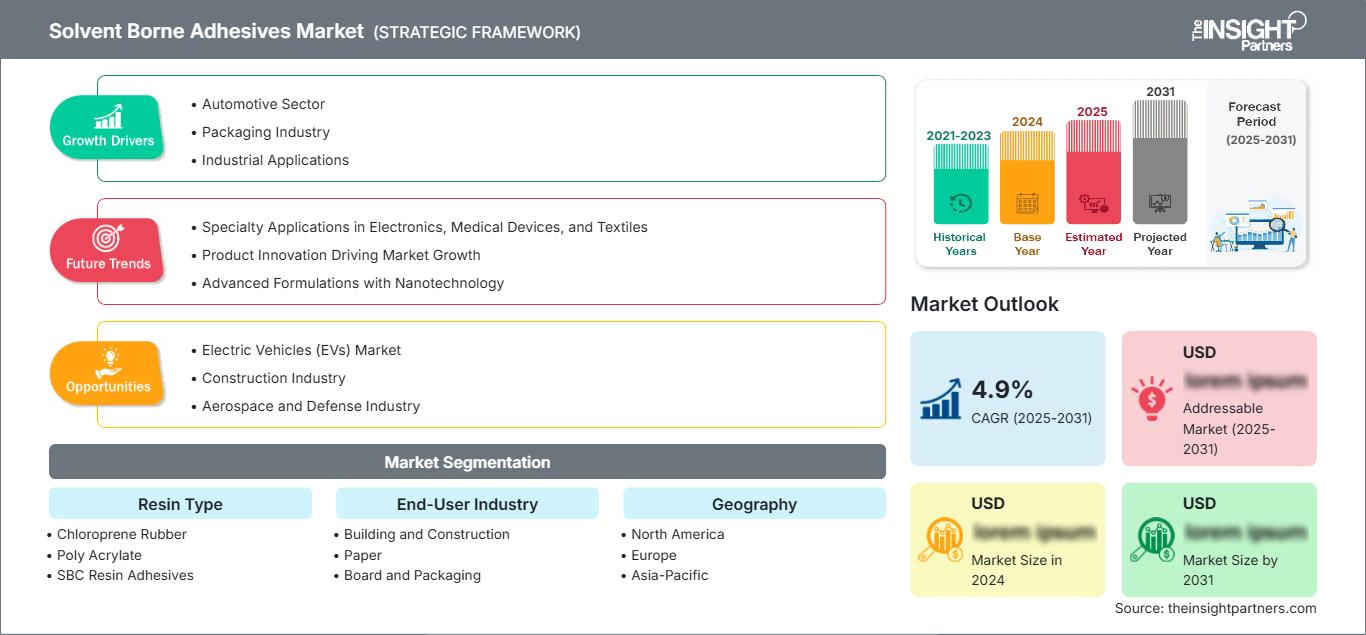Image resolution: width=1366 pixels, height=635 pixels.
Task: Click the Historical Years clock icon
Action: click(960, 203)
